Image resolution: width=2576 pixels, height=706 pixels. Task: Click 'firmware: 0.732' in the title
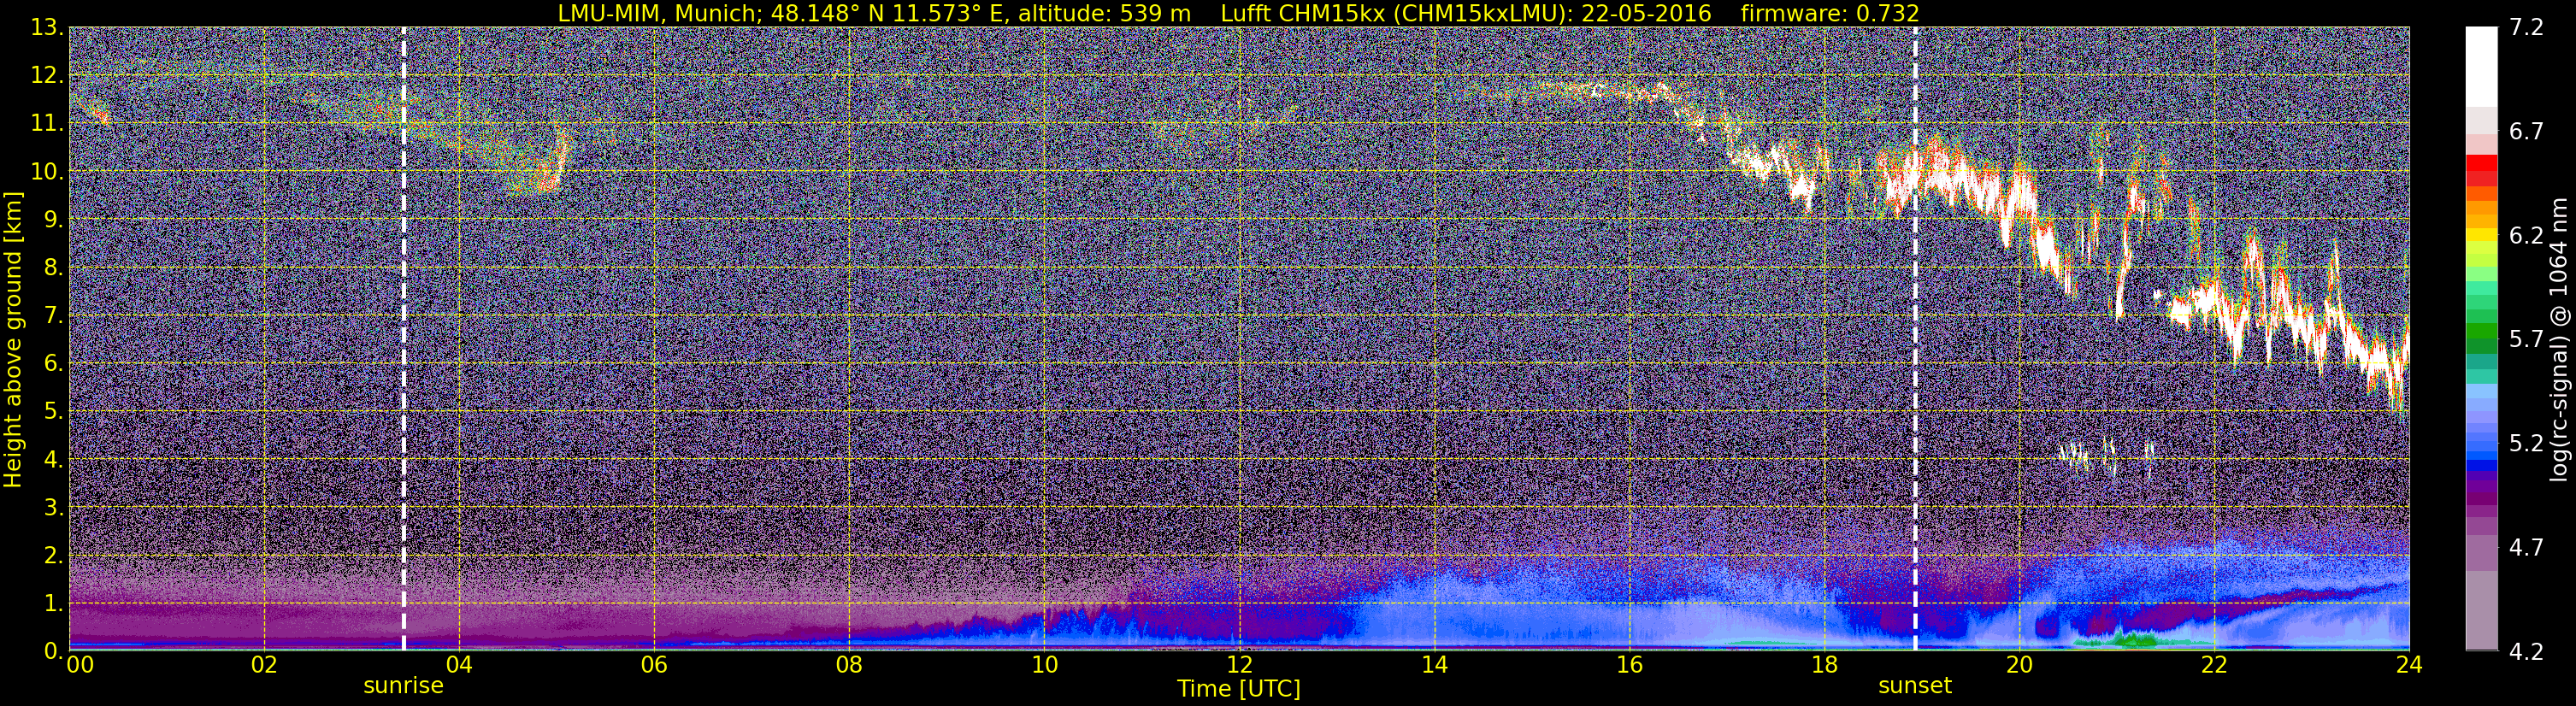[1830, 13]
